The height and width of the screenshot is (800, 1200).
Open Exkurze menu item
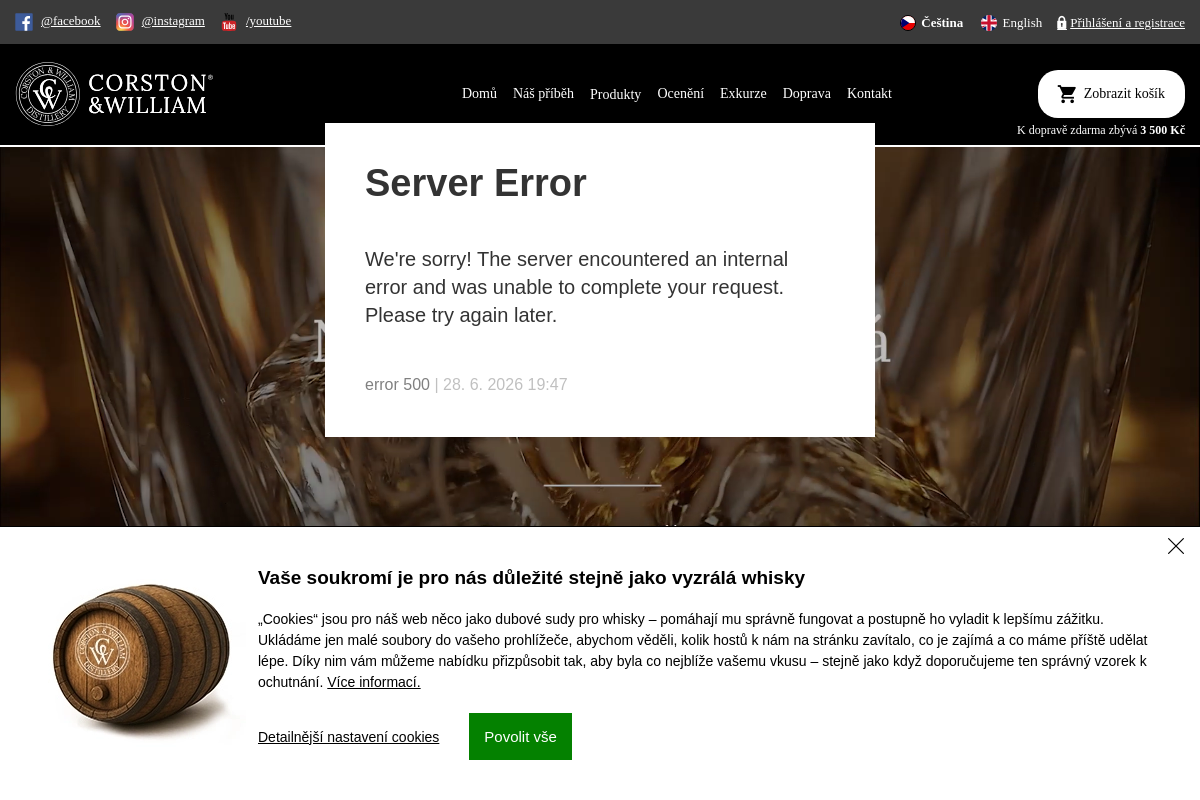(x=743, y=94)
